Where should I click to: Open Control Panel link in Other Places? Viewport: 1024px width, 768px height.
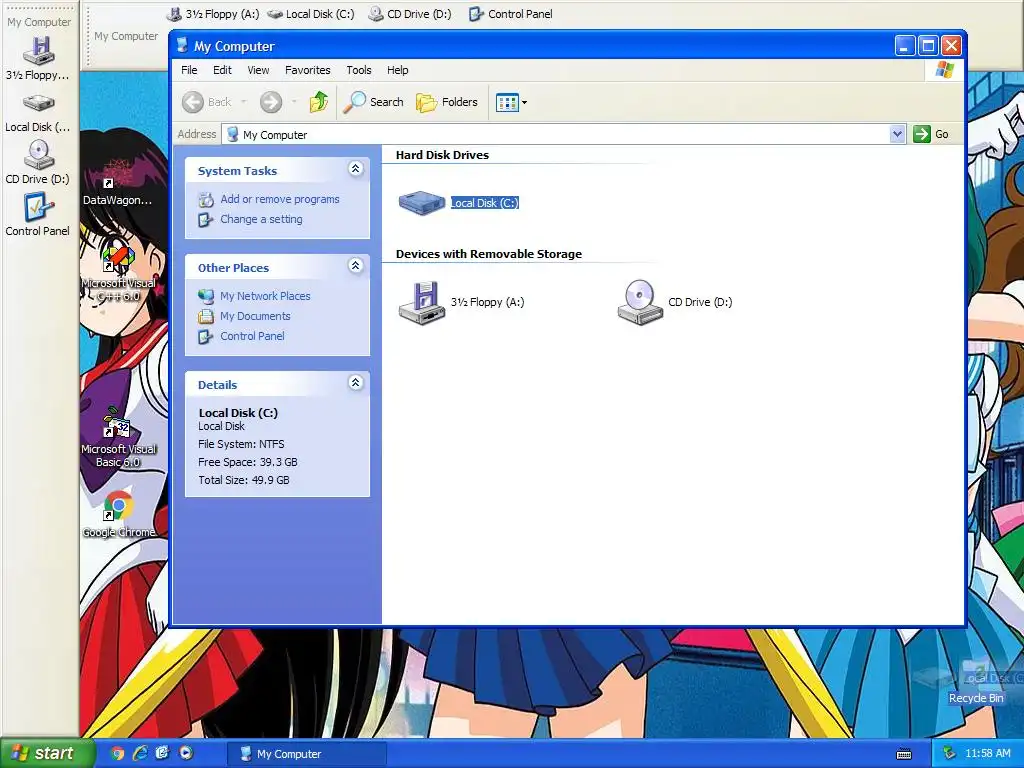[x=252, y=336]
